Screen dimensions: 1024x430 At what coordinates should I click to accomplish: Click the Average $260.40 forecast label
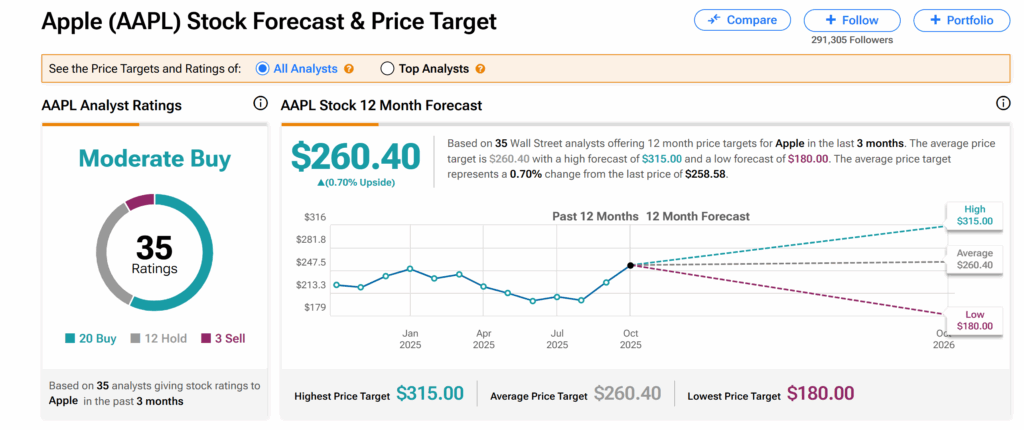coord(974,259)
